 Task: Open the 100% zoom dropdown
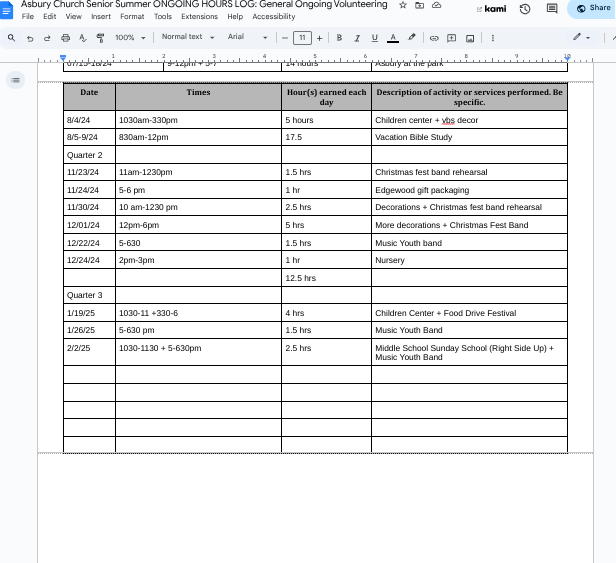tap(130, 38)
